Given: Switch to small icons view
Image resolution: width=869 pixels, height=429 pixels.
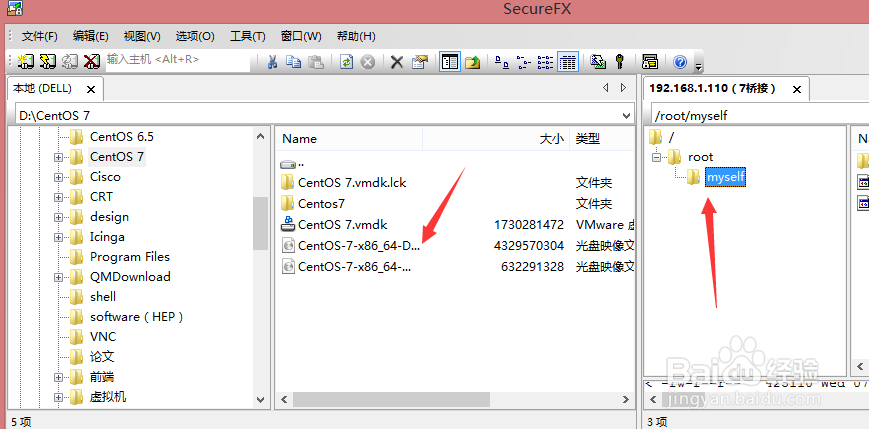Looking at the screenshot, I should [x=523, y=62].
